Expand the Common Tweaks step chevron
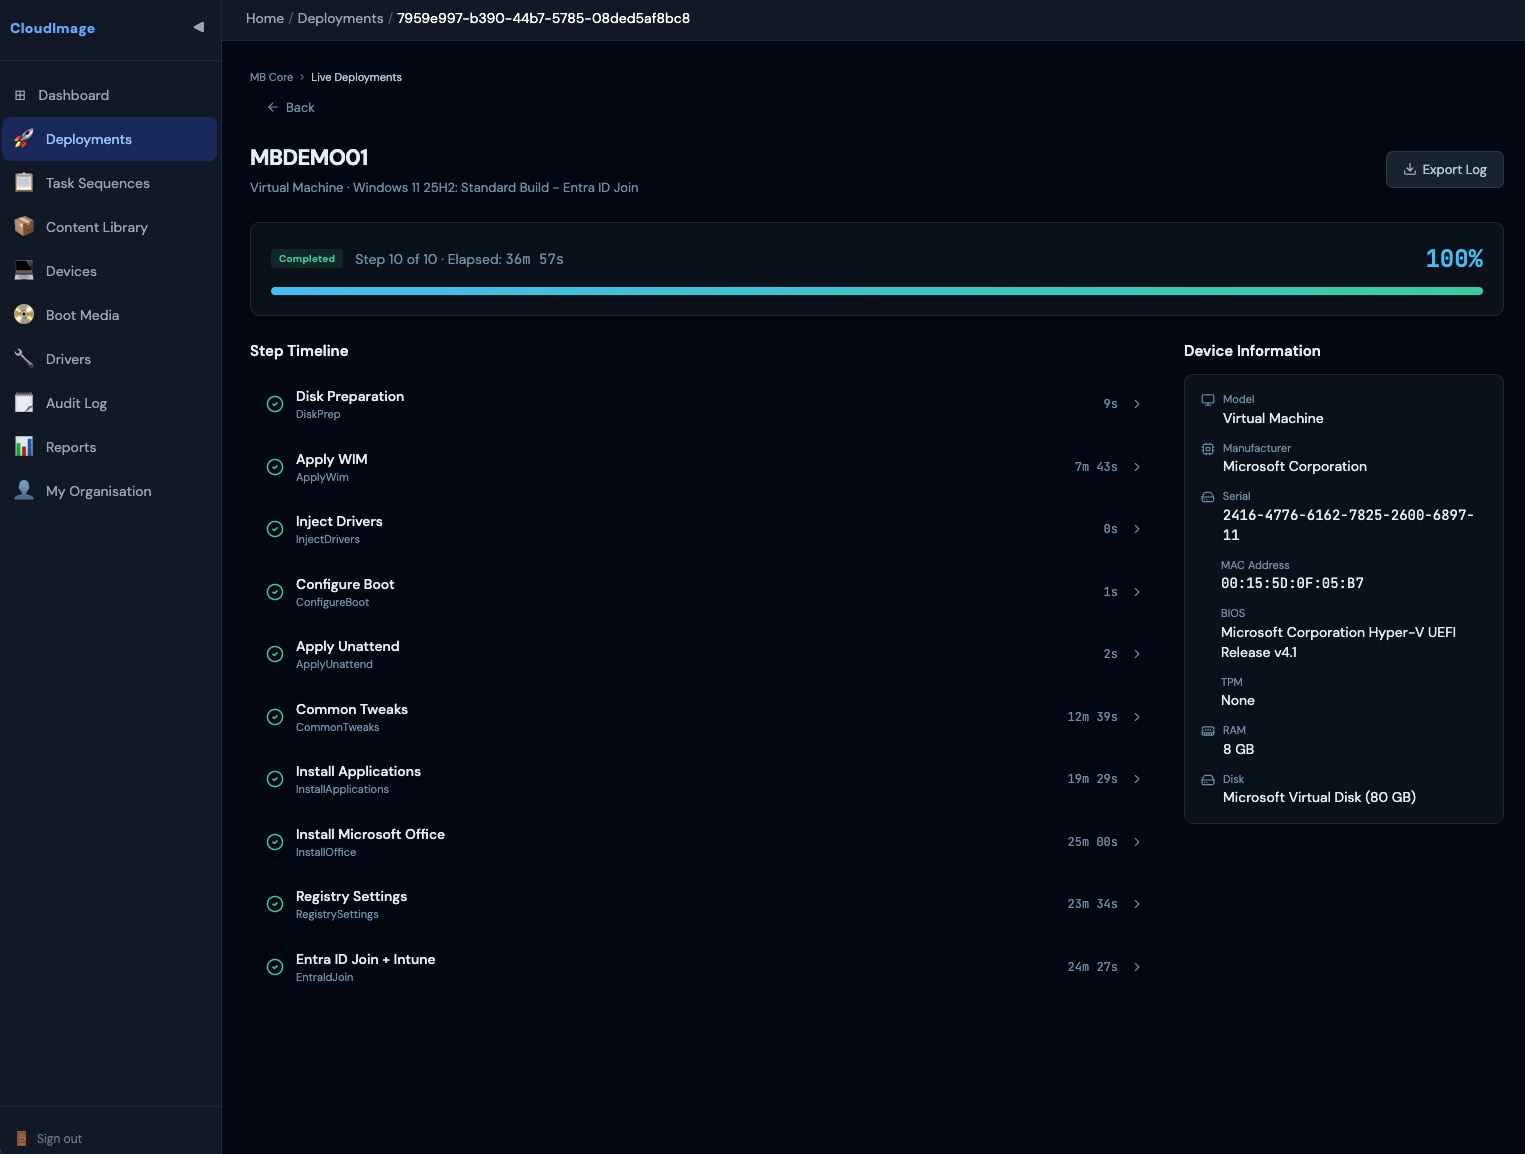 coord(1137,717)
